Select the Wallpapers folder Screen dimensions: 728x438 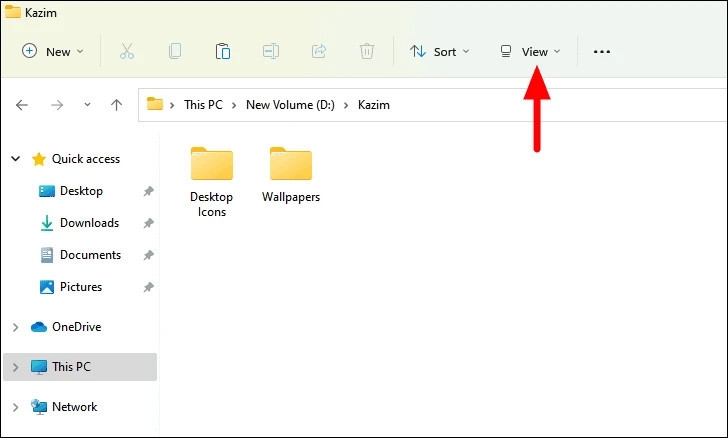(291, 175)
